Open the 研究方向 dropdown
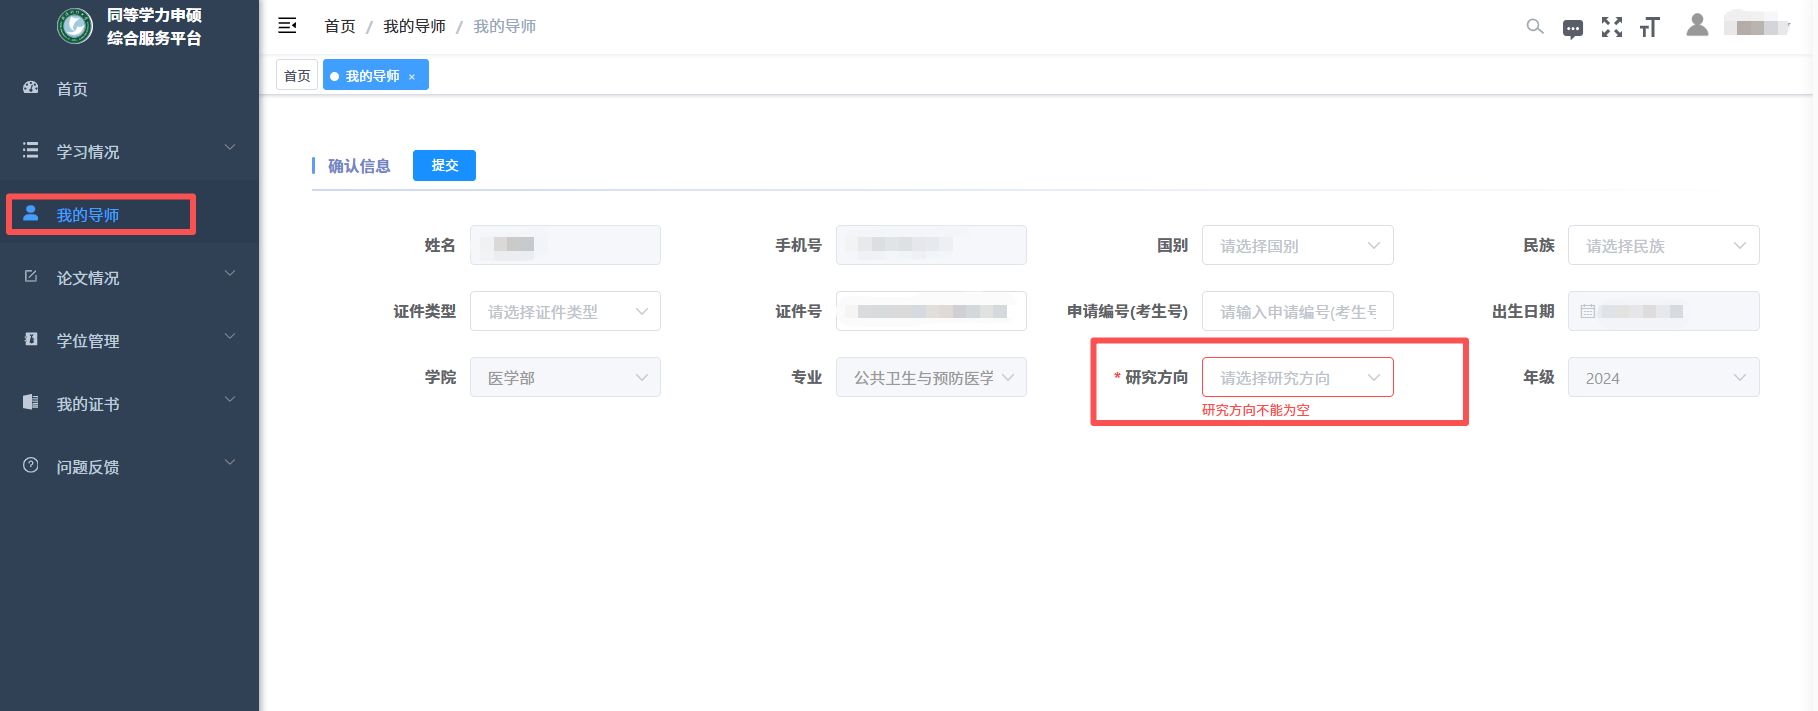The height and width of the screenshot is (711, 1818). pos(1296,377)
